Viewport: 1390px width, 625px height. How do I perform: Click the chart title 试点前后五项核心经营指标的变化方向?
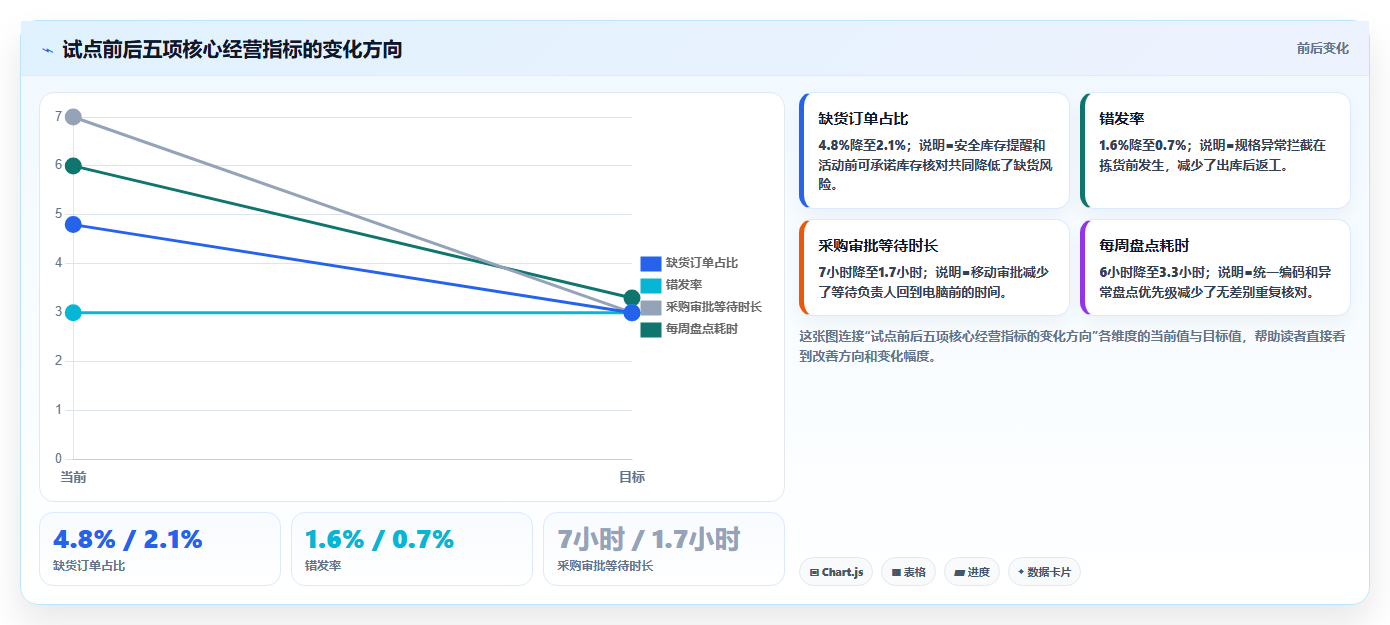tap(232, 49)
